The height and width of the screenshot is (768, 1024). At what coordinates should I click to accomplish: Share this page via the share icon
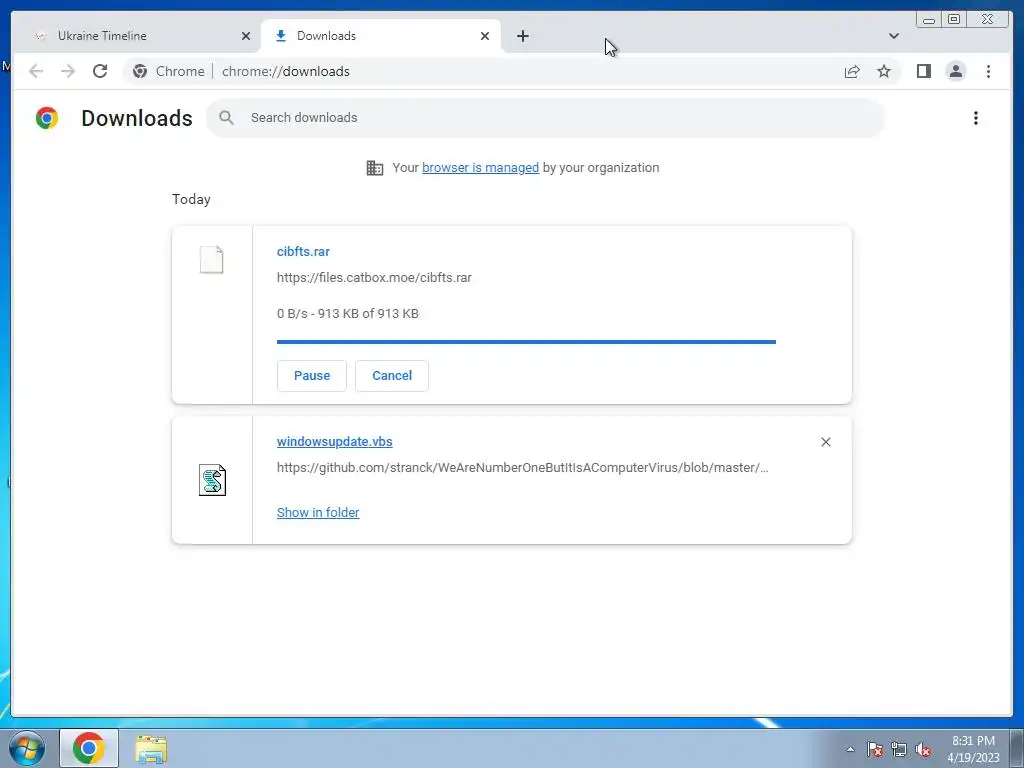[852, 71]
